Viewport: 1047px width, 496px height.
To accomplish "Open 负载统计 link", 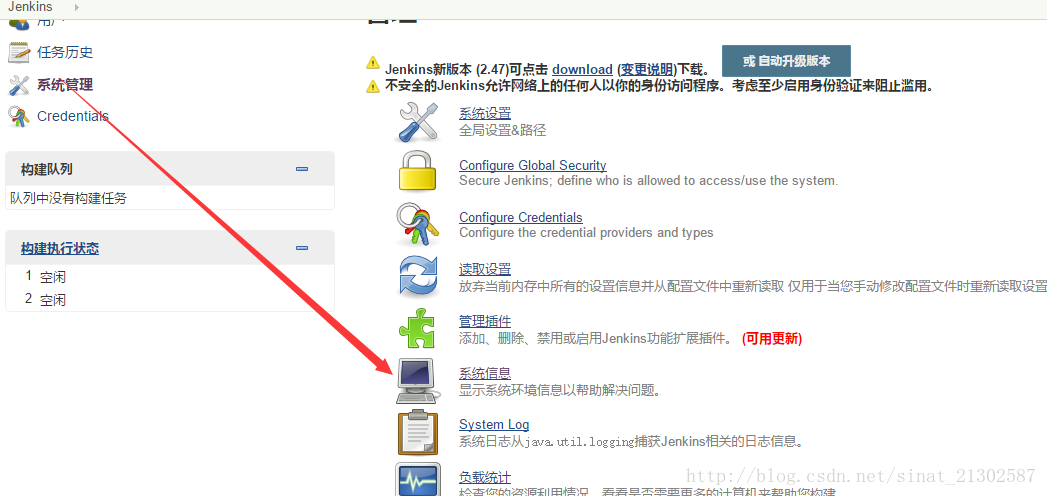I will pos(485,477).
